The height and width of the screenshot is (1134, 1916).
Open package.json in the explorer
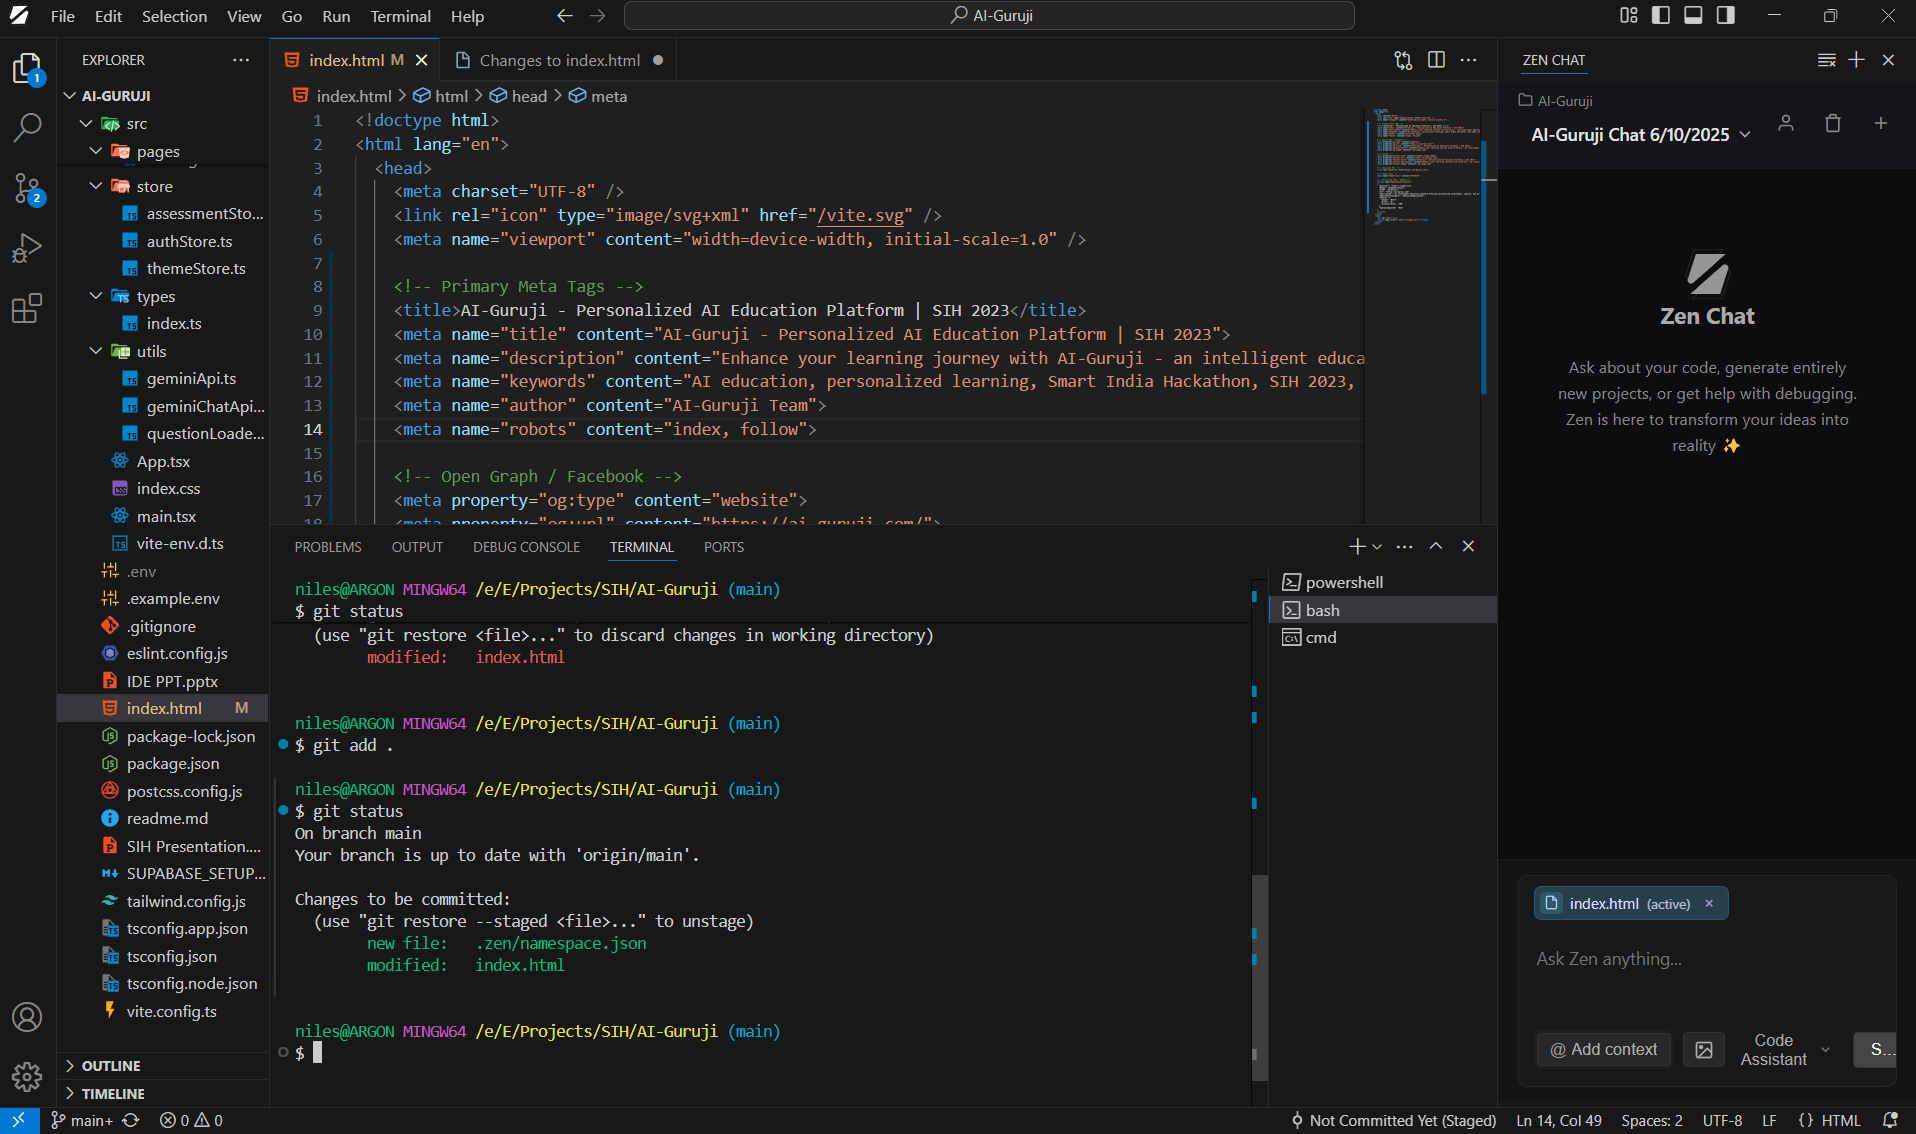coord(172,763)
